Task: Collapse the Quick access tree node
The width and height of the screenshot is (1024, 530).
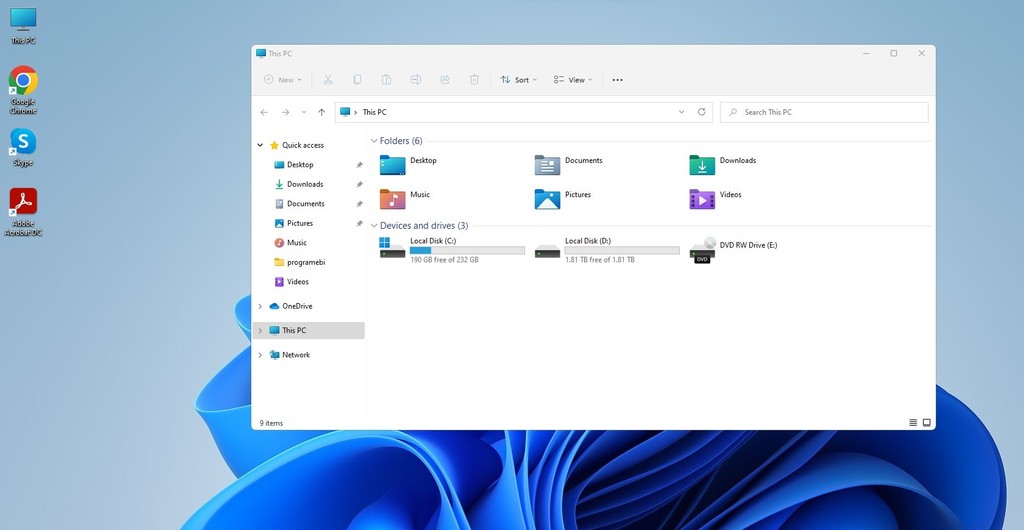Action: (x=260, y=146)
